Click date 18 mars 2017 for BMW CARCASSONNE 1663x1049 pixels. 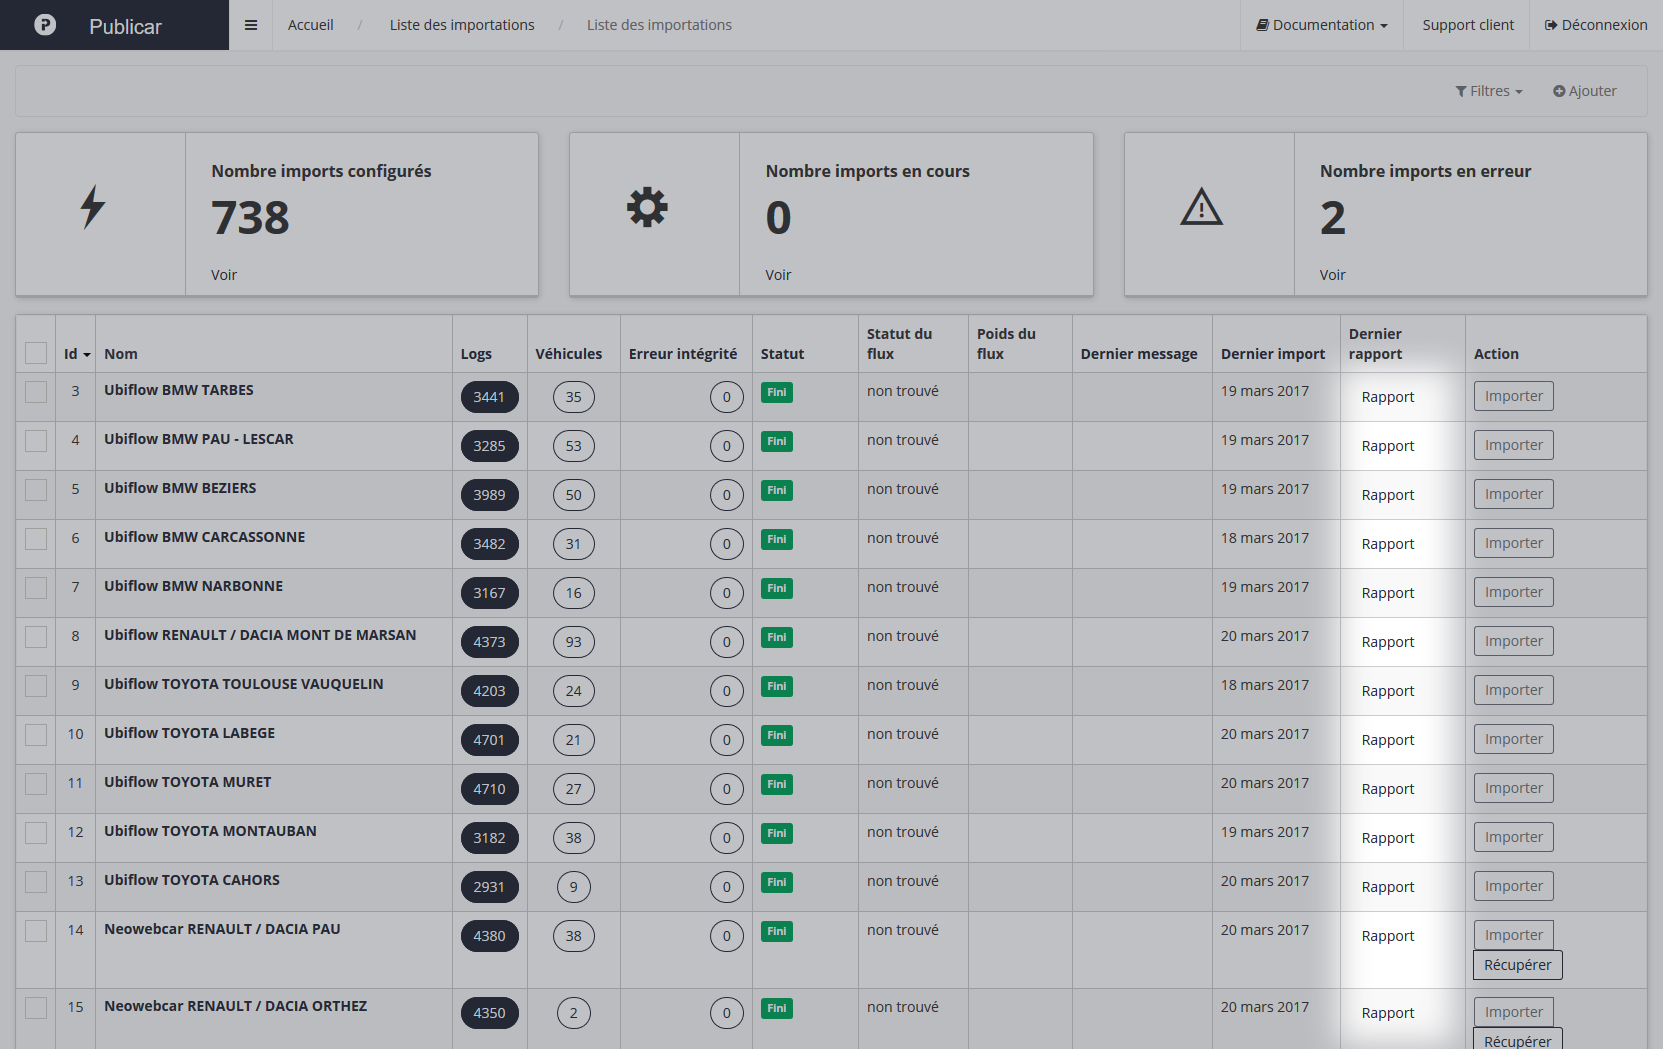coord(1265,538)
